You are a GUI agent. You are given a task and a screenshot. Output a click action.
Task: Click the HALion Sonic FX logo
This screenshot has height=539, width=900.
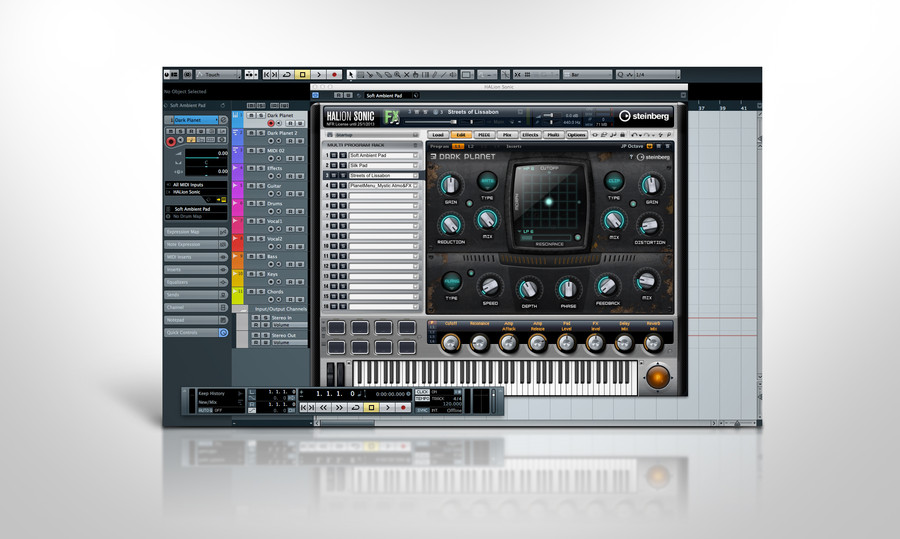tap(391, 117)
